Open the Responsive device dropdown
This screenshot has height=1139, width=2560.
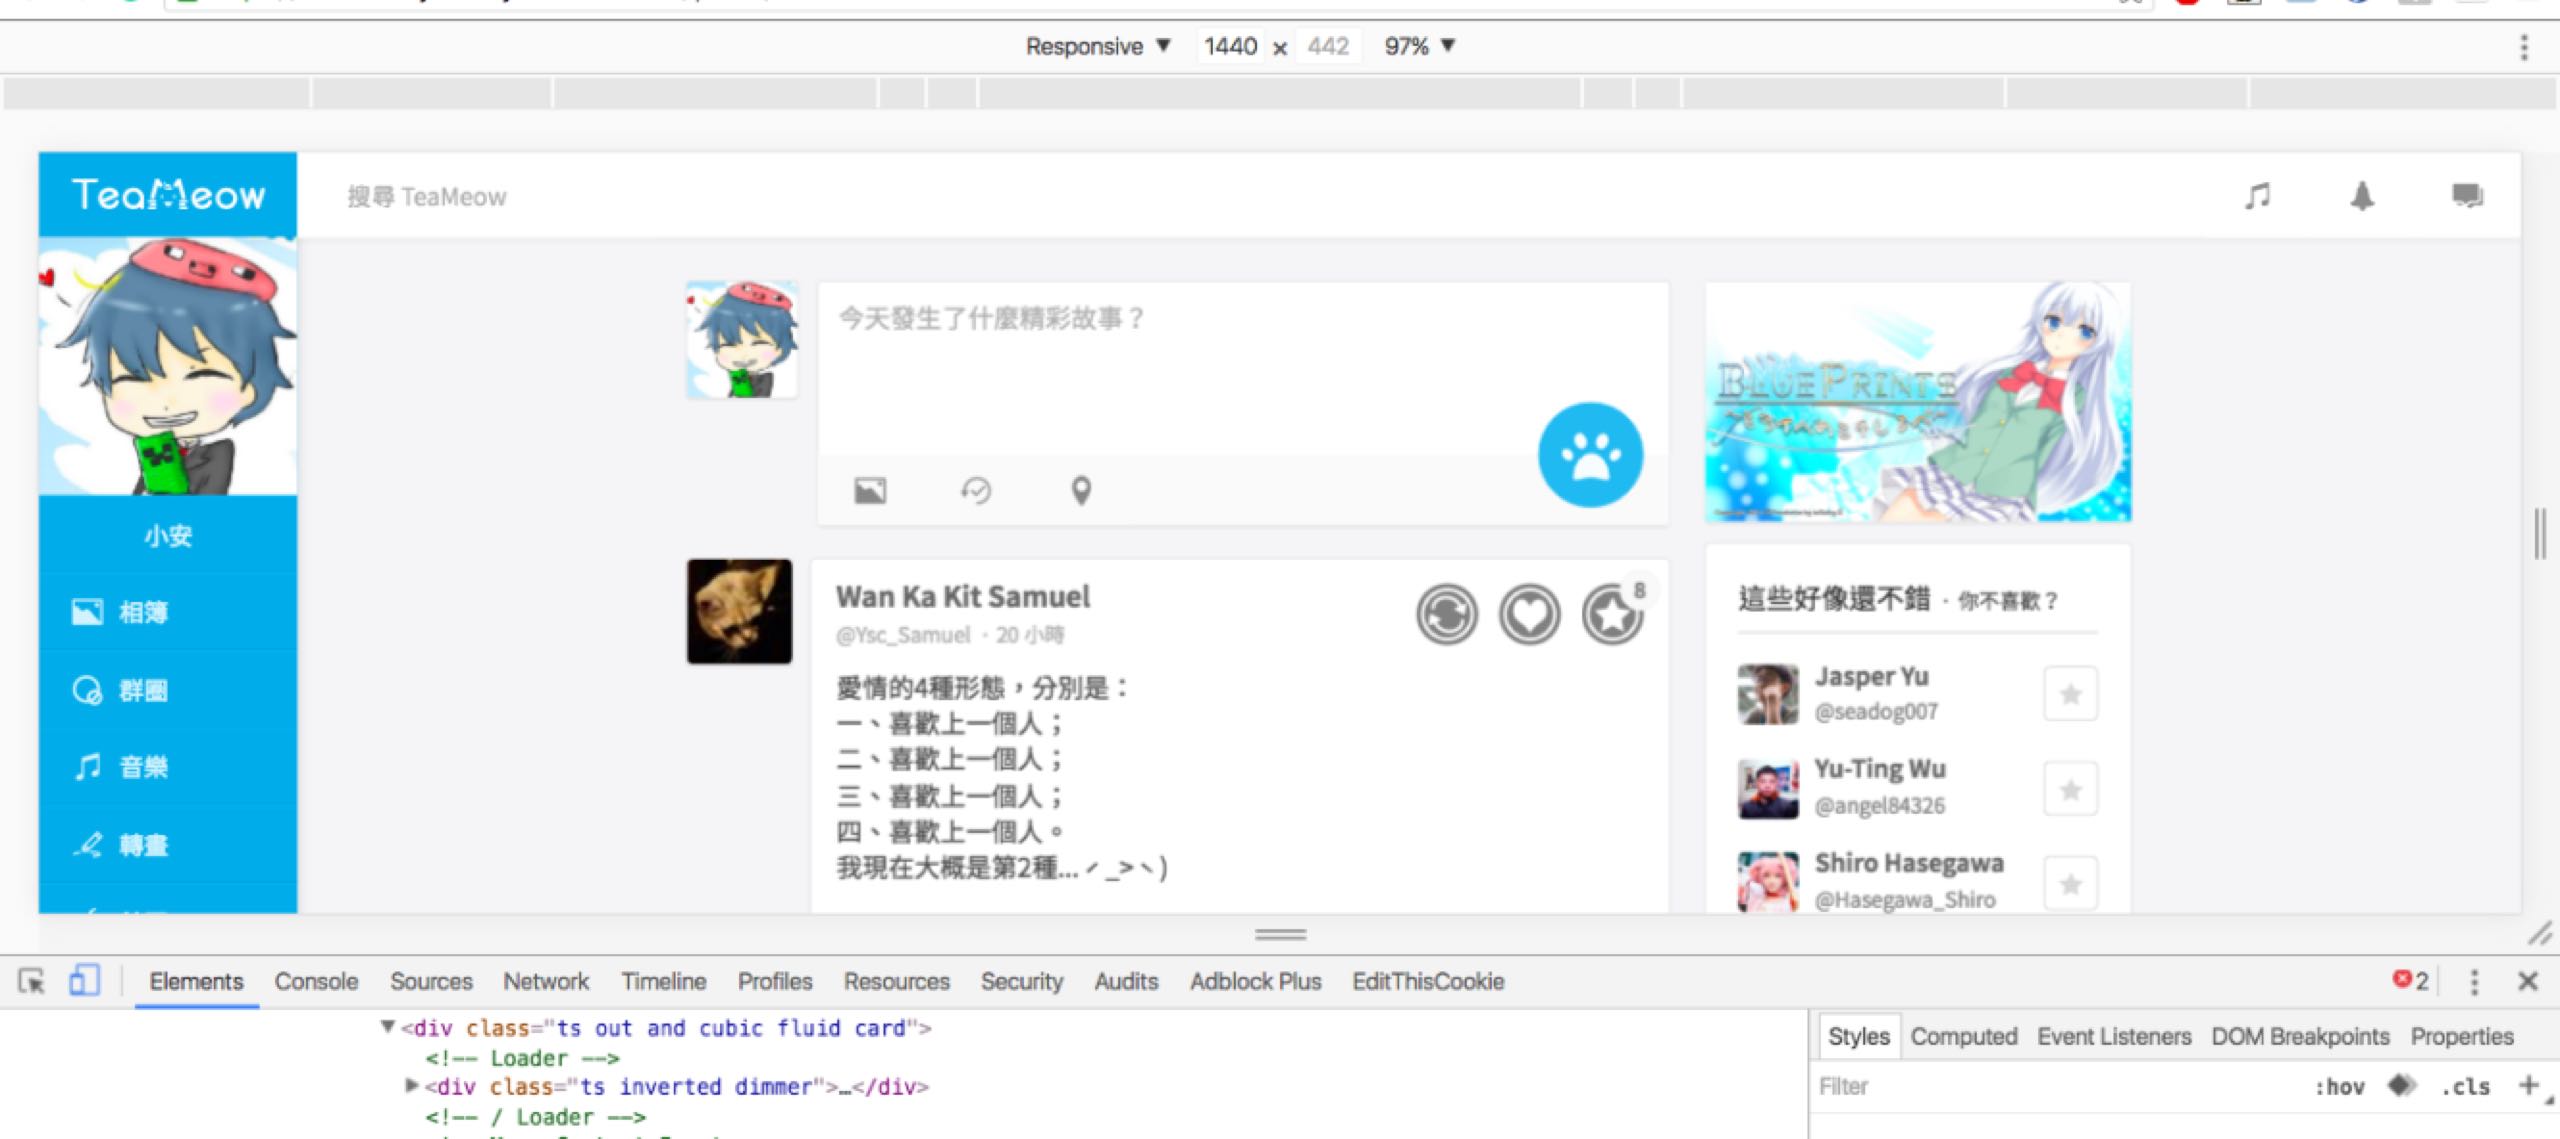(x=1097, y=46)
